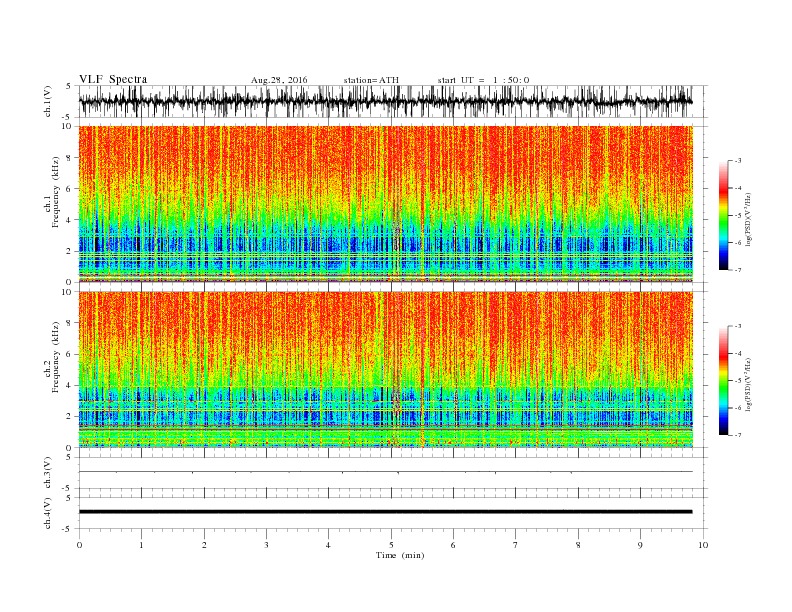The width and height of the screenshot is (792, 612).
Task: Click inside the ch.2 spectrogram plot
Action: pos(386,369)
